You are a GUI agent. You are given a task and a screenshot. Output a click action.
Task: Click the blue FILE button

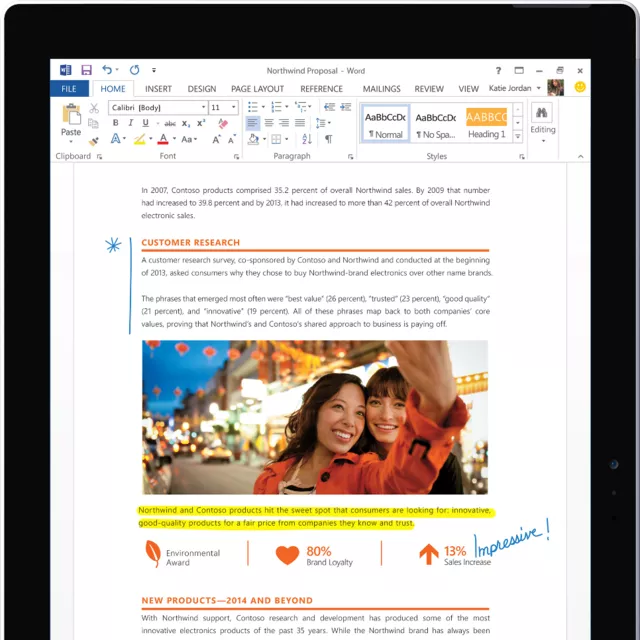69,89
